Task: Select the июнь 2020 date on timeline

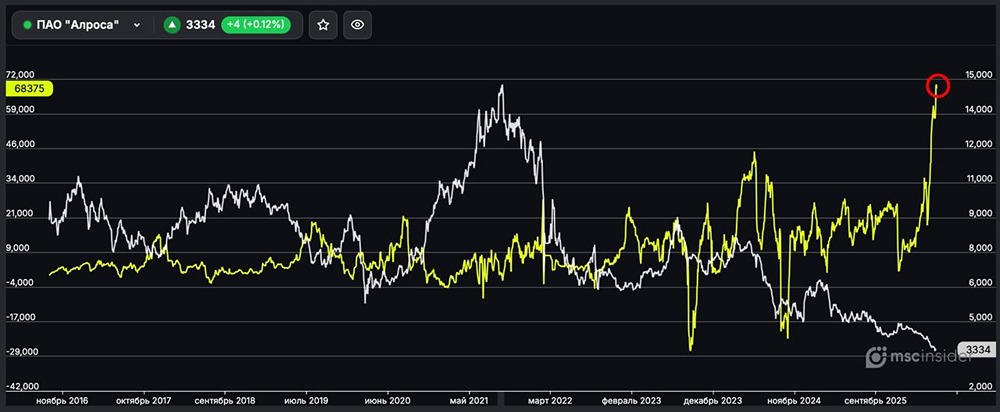Action: tap(387, 401)
